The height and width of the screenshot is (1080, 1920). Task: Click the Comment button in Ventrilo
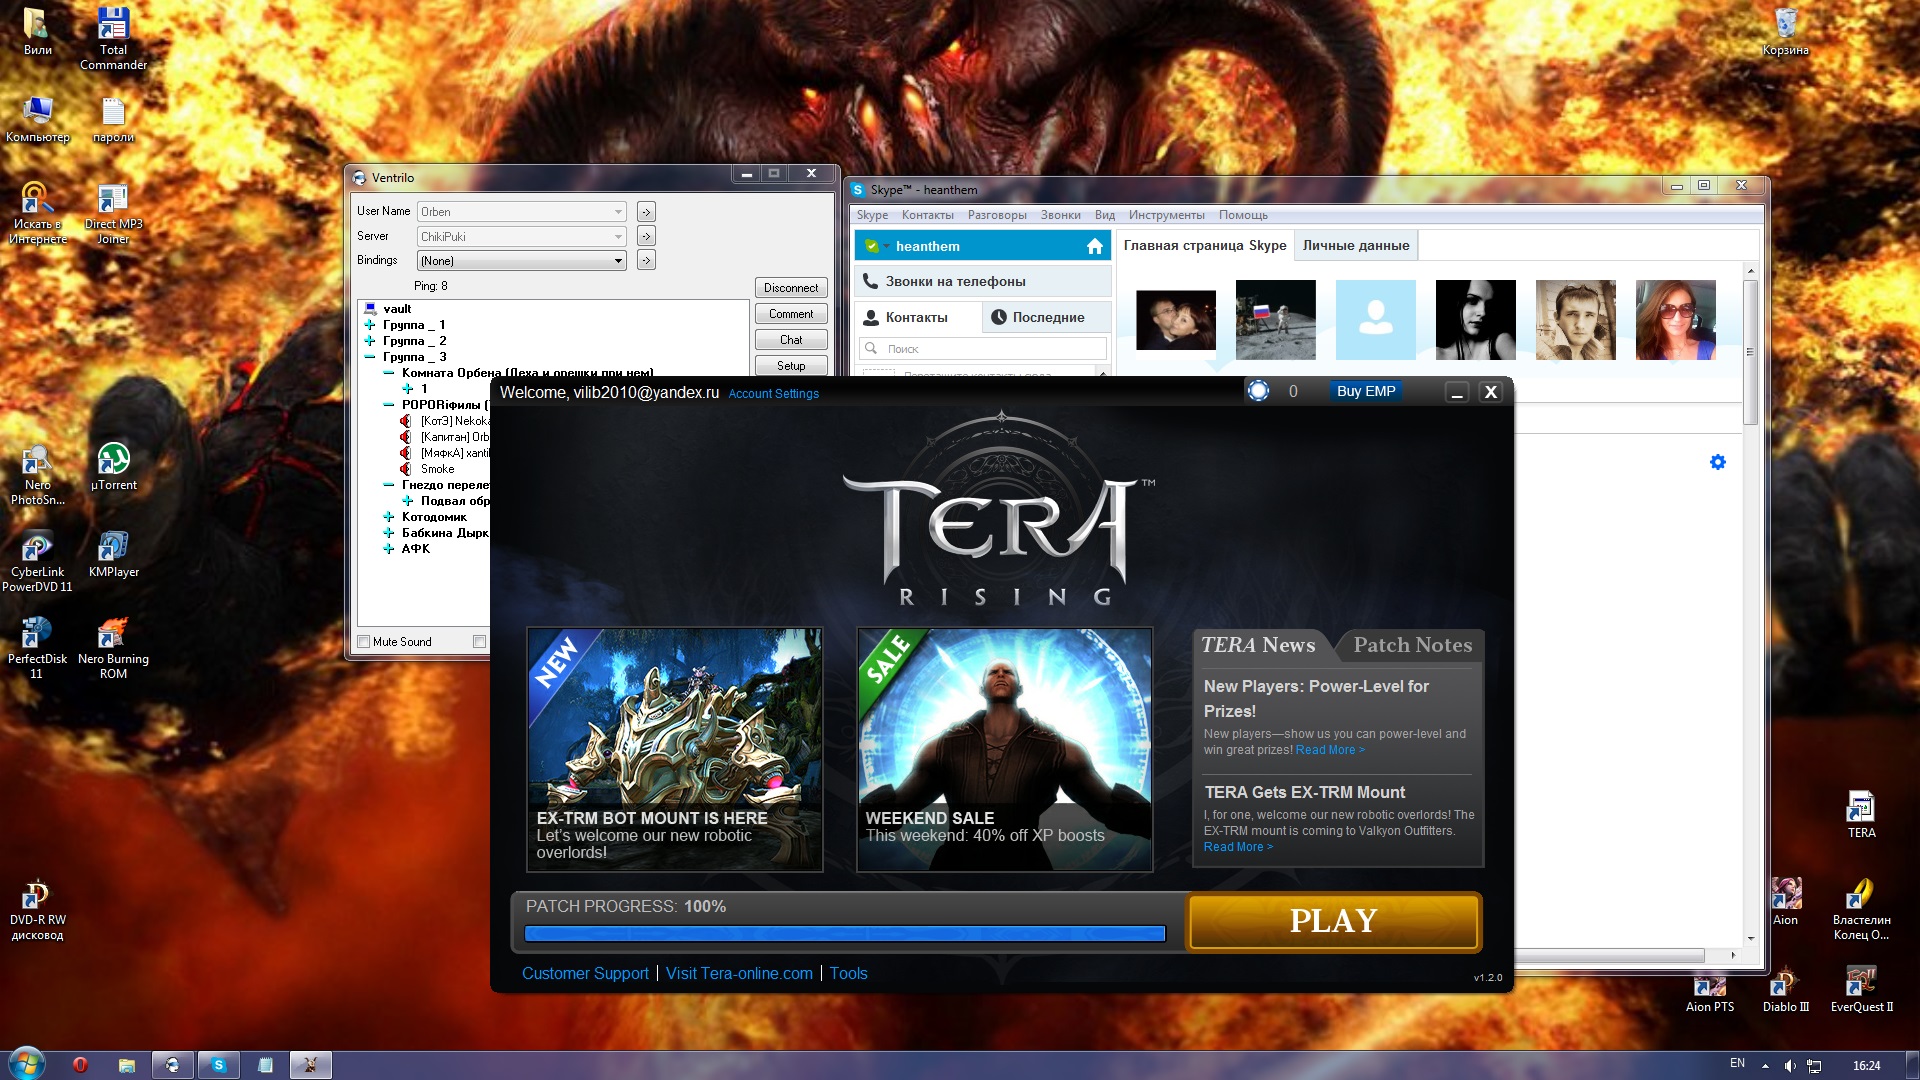point(791,314)
